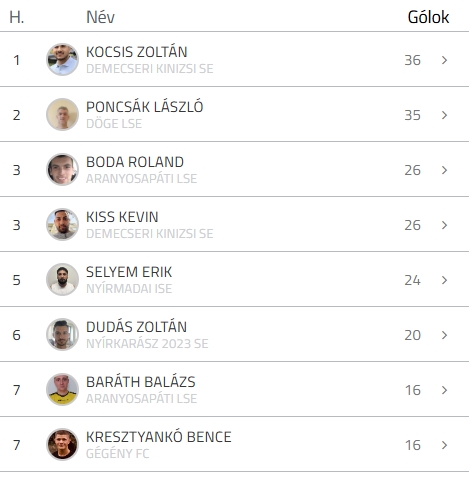Open the Kresztyankó Bence player name
Image resolution: width=469 pixels, height=492 pixels.
point(159,437)
